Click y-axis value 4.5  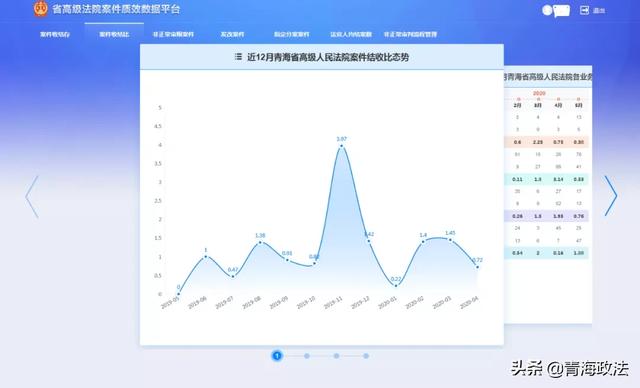pos(158,126)
